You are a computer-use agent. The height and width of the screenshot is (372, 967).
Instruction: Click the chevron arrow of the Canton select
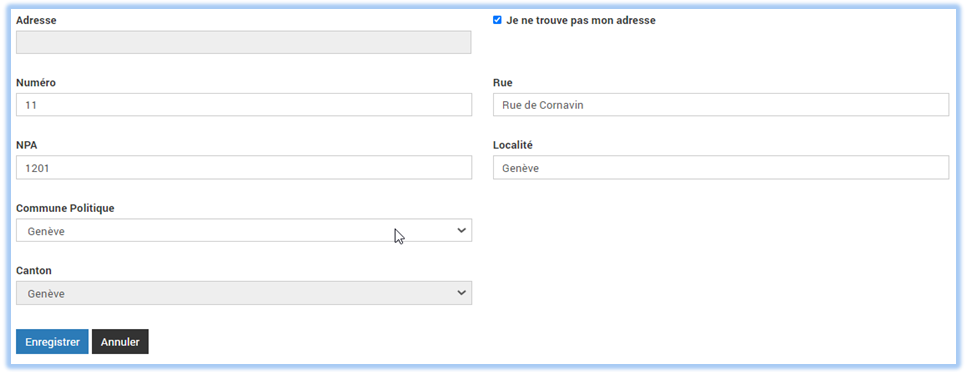point(461,293)
